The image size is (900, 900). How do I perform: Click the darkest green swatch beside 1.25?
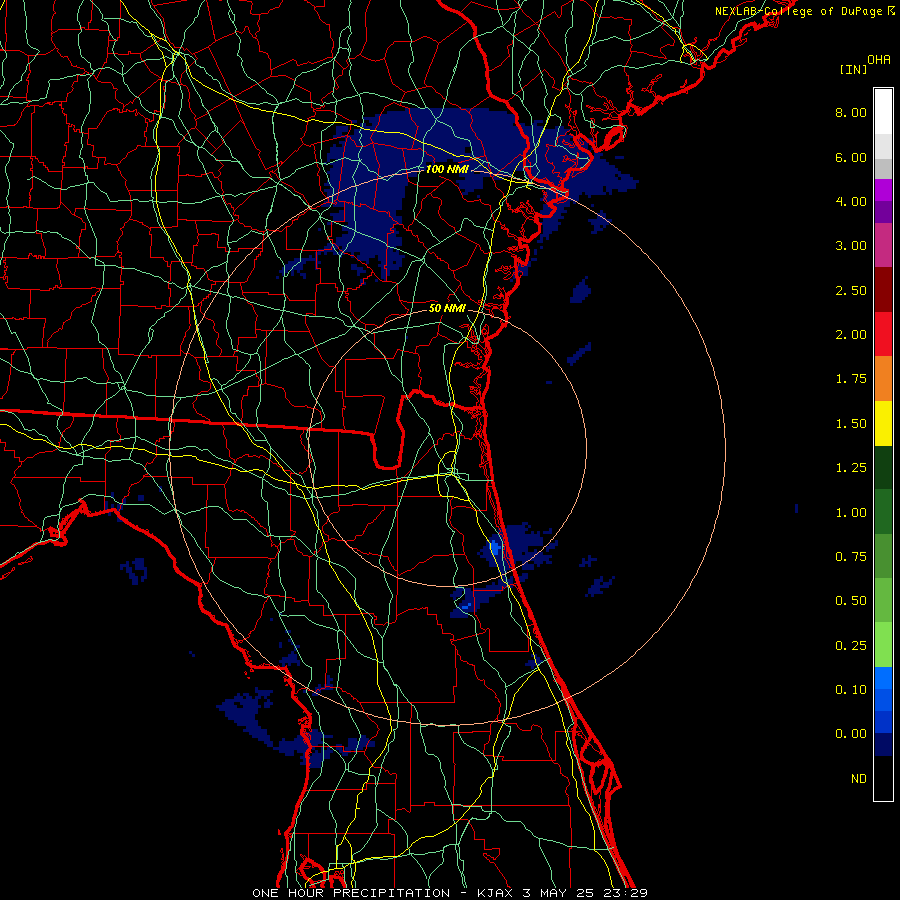883,467
